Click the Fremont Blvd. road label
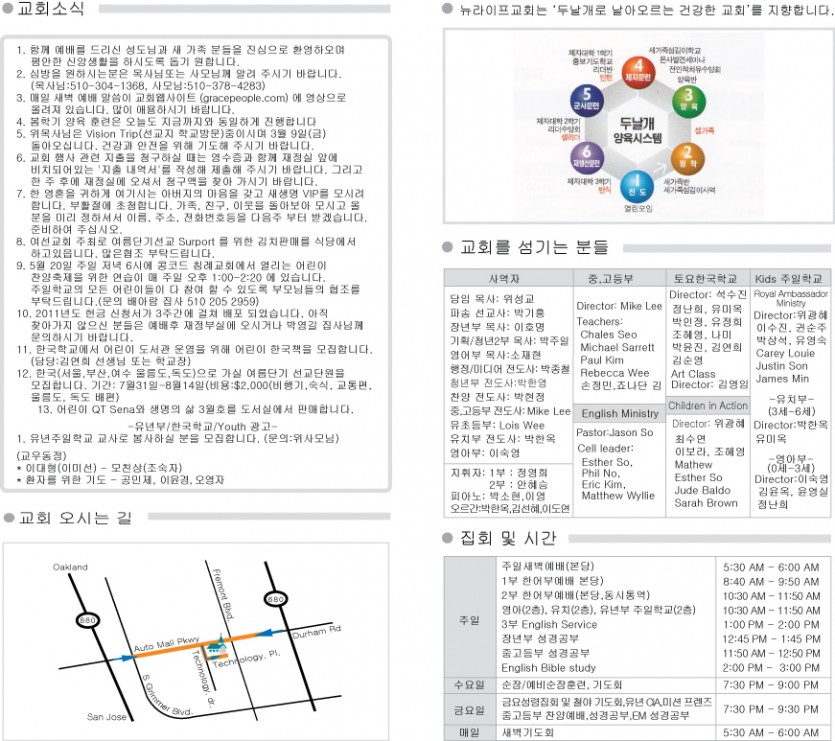 click(223, 595)
